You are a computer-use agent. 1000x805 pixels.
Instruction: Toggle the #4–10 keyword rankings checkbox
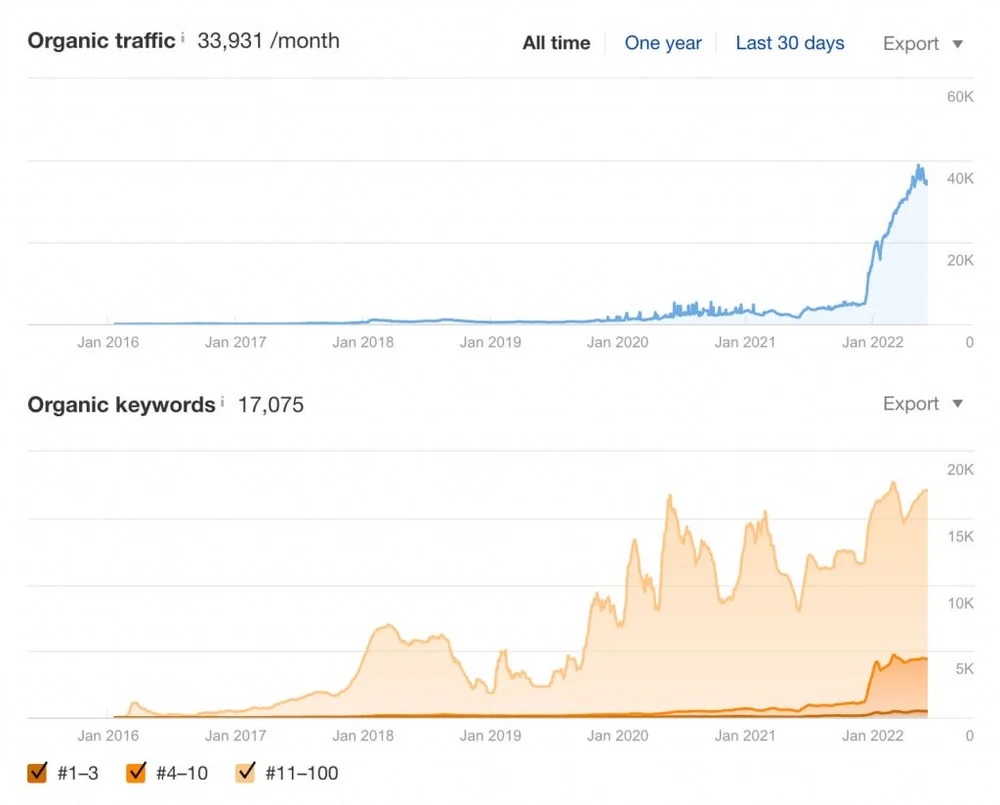point(137,772)
